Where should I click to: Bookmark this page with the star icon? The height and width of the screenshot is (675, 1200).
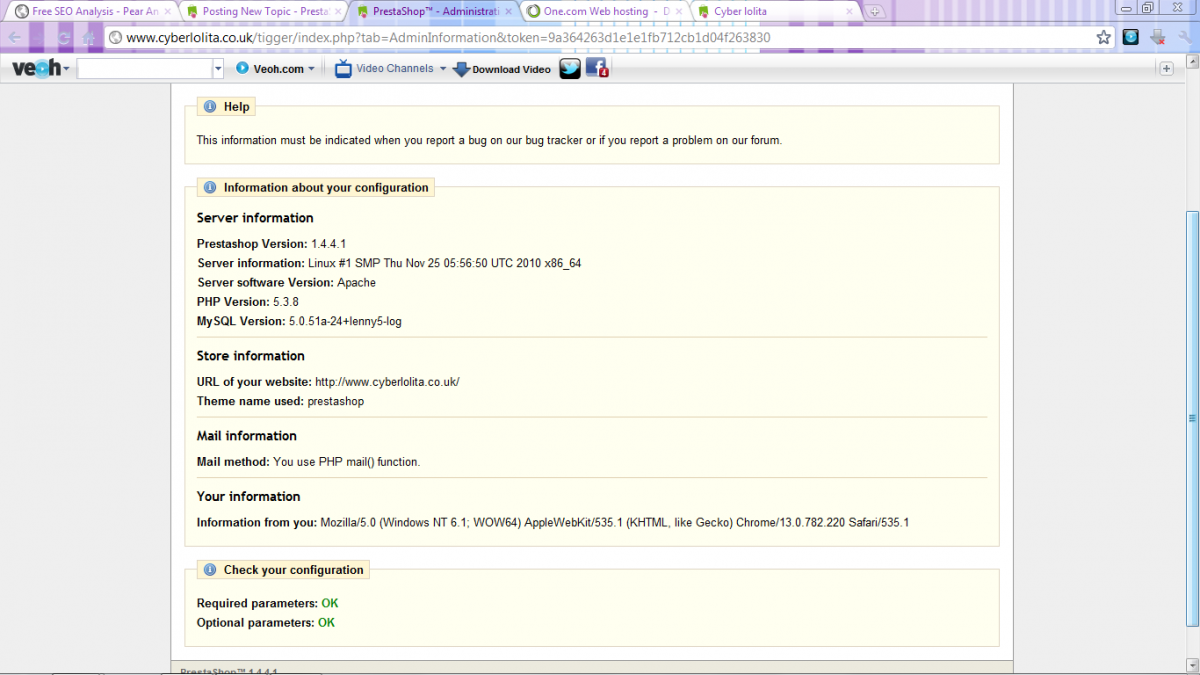pos(1103,37)
